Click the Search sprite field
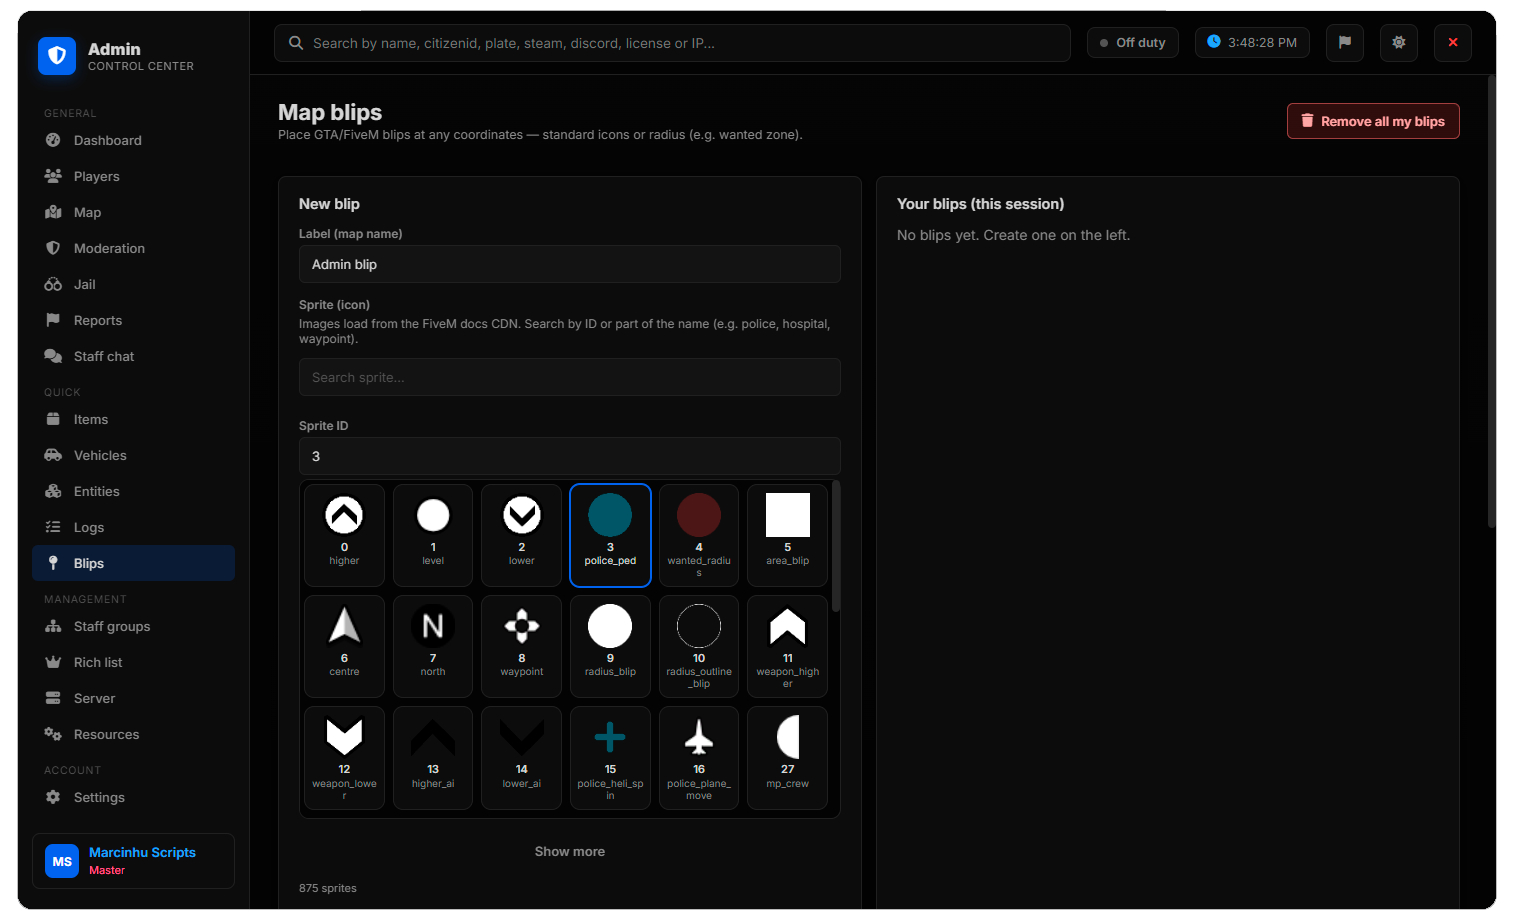1513x921 pixels. 570,377
